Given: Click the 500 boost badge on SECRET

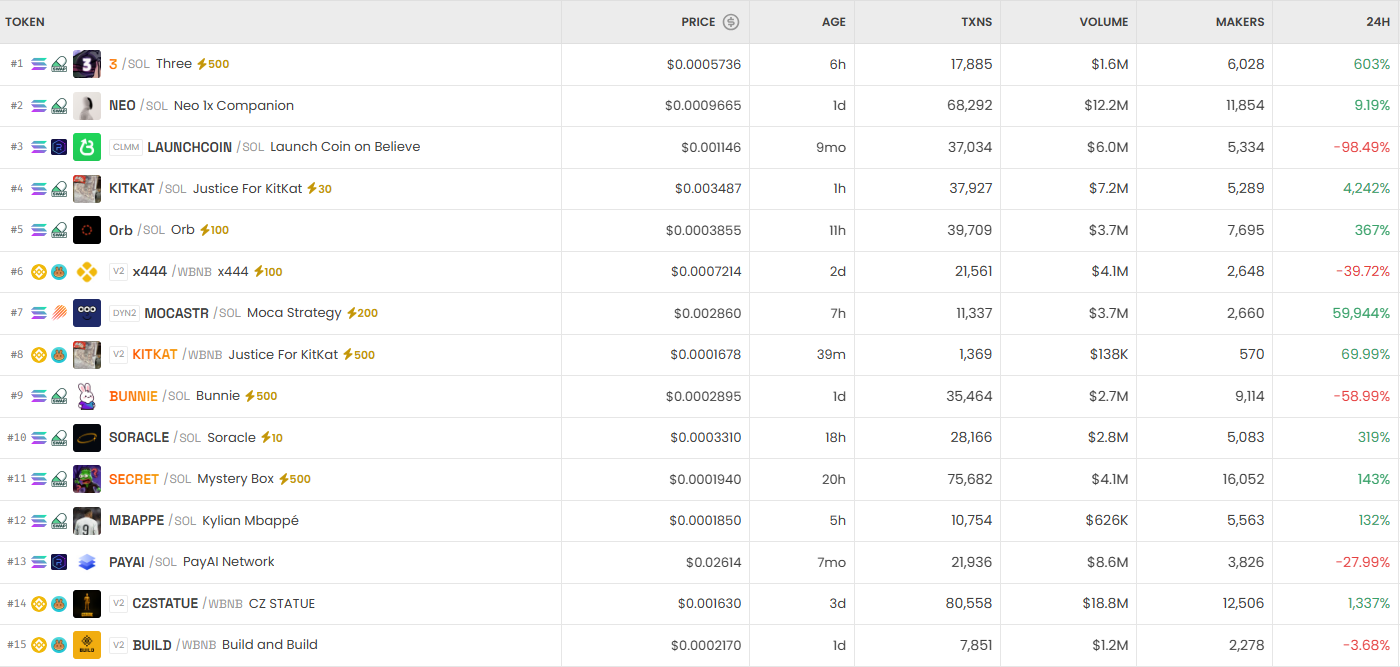Looking at the screenshot, I should (x=295, y=479).
